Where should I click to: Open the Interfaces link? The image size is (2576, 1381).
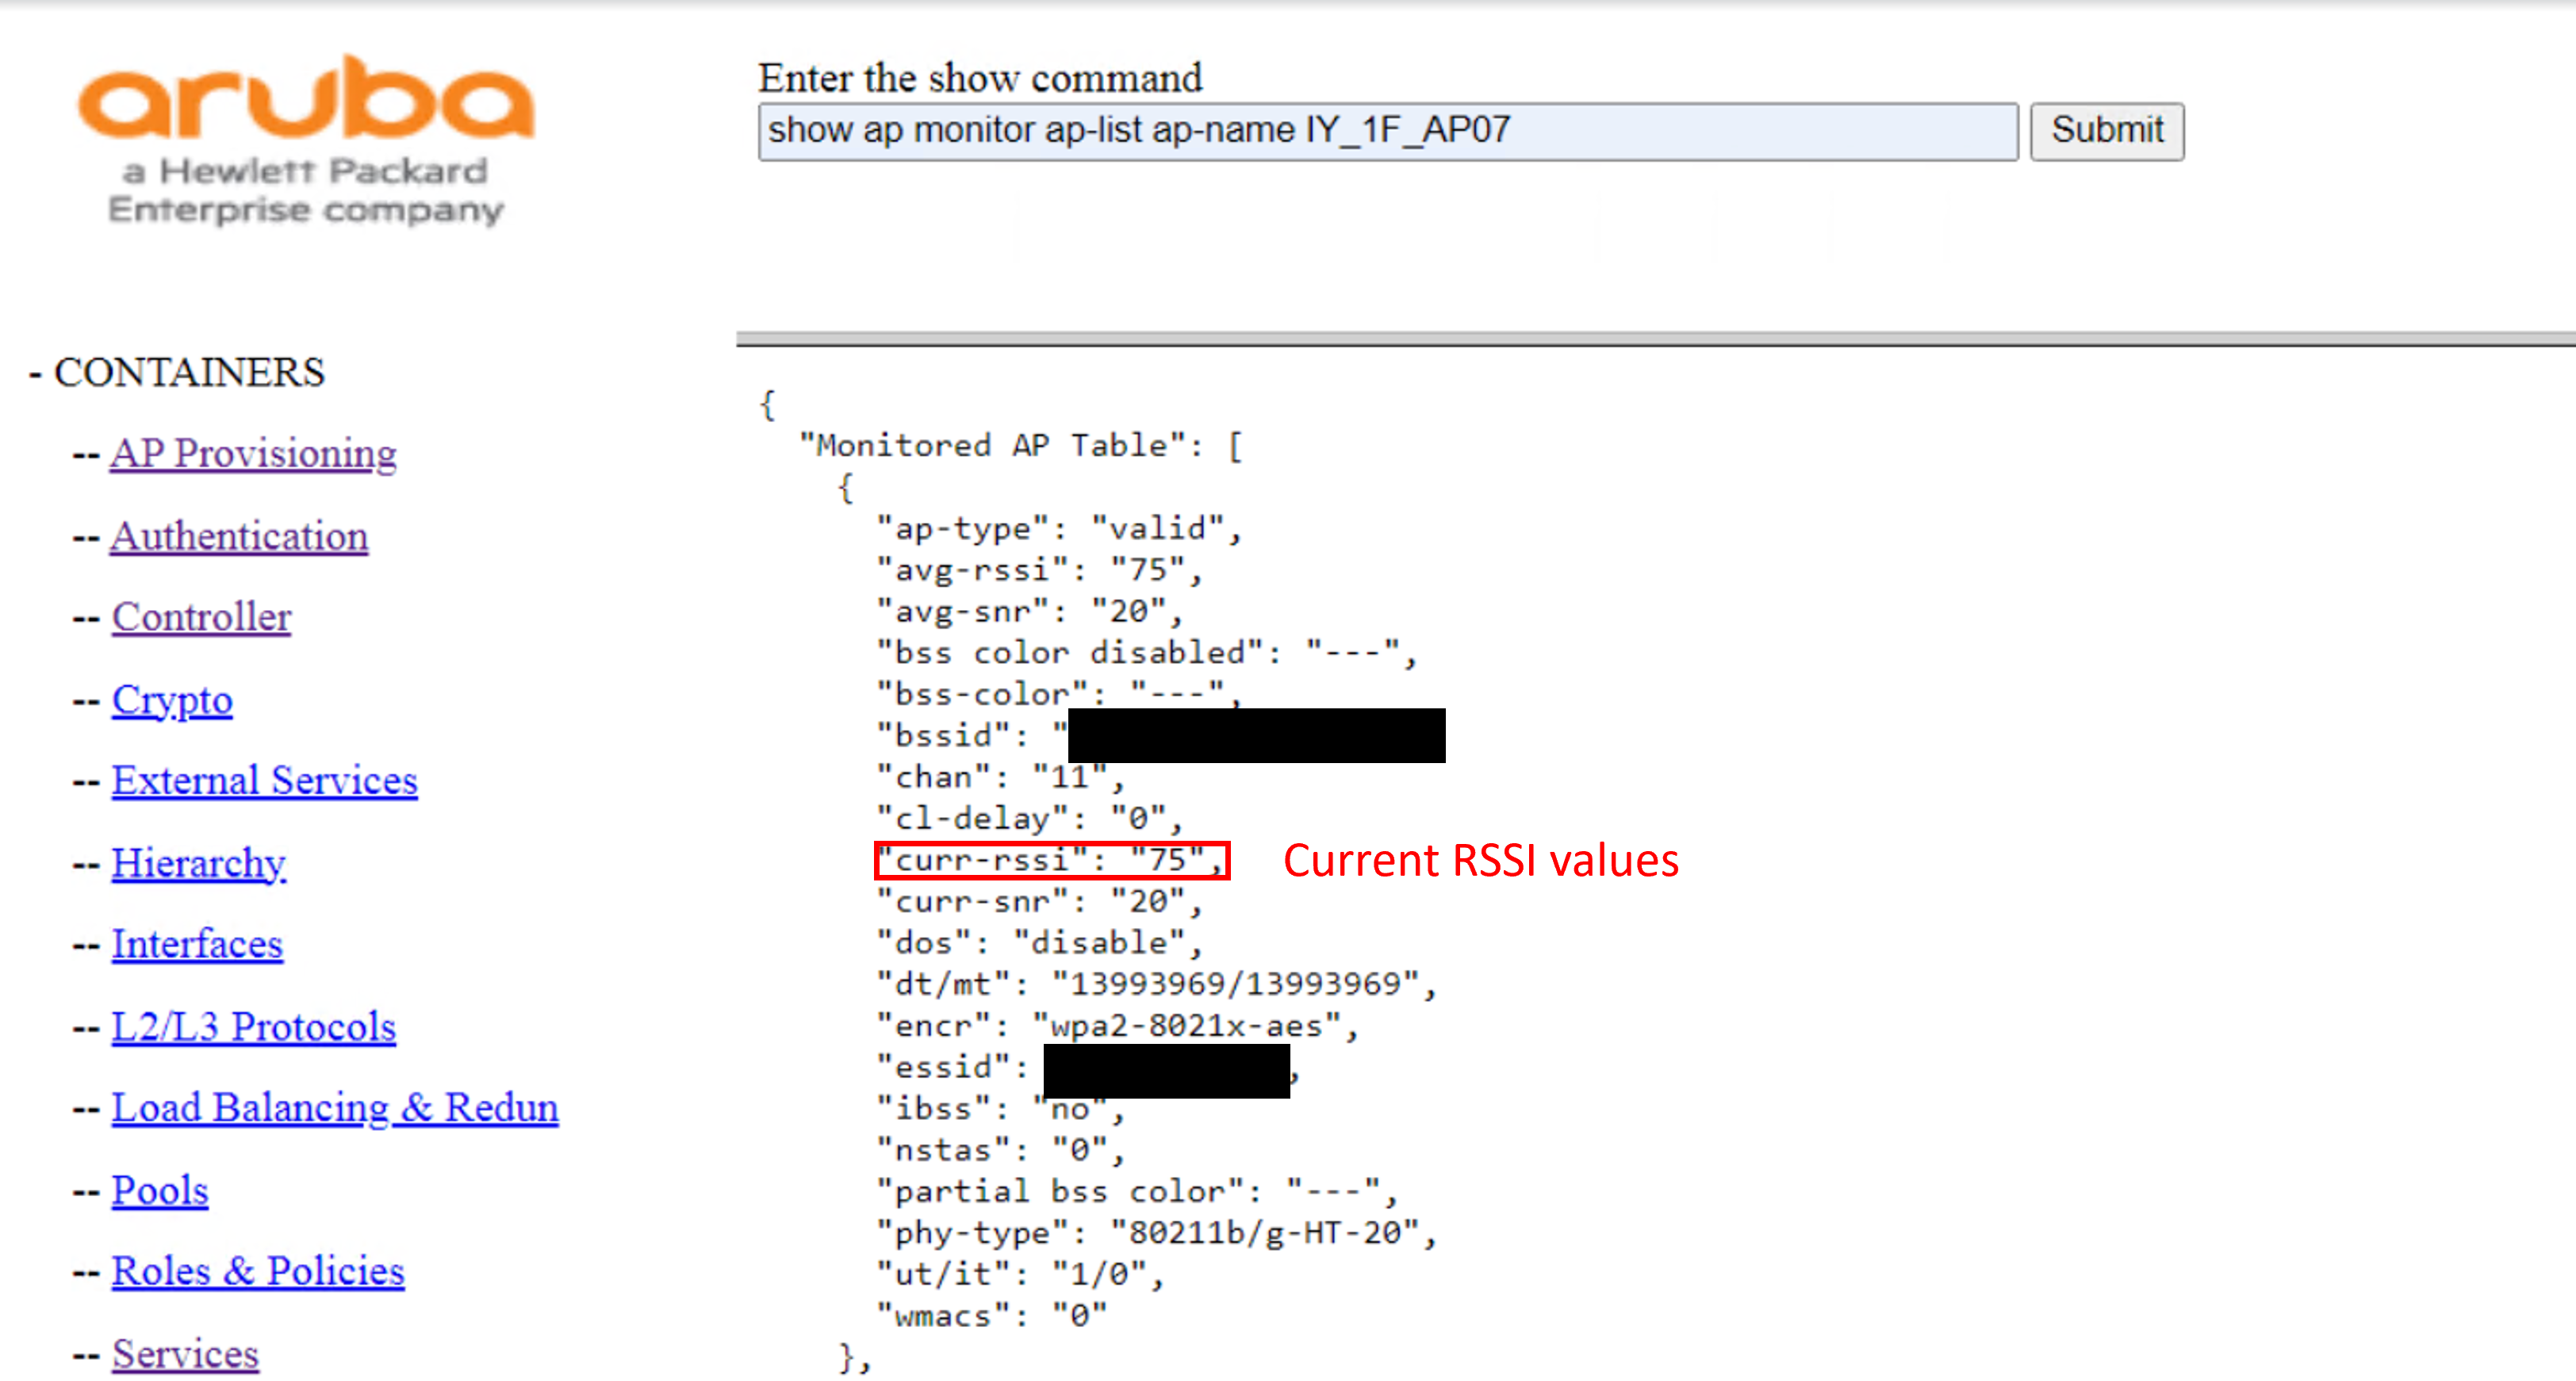196,944
